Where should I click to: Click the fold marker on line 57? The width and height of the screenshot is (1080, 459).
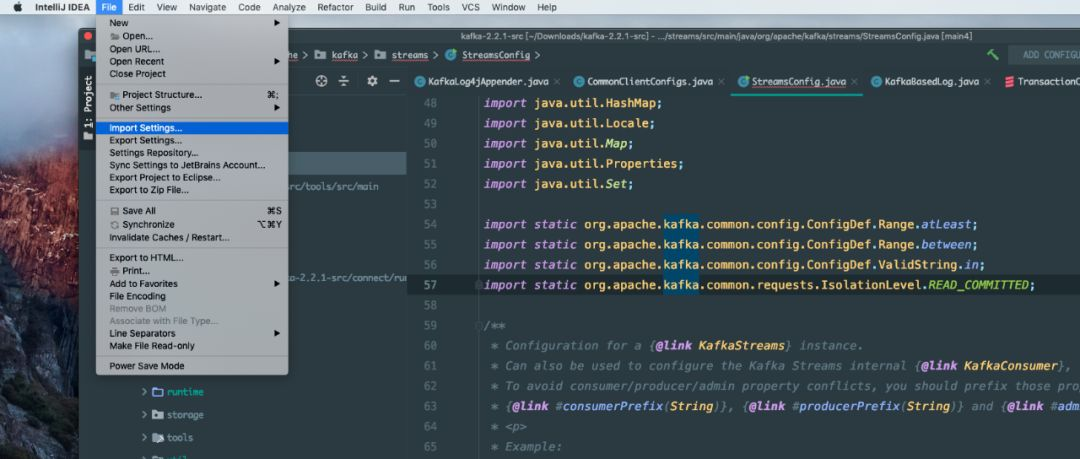[479, 285]
